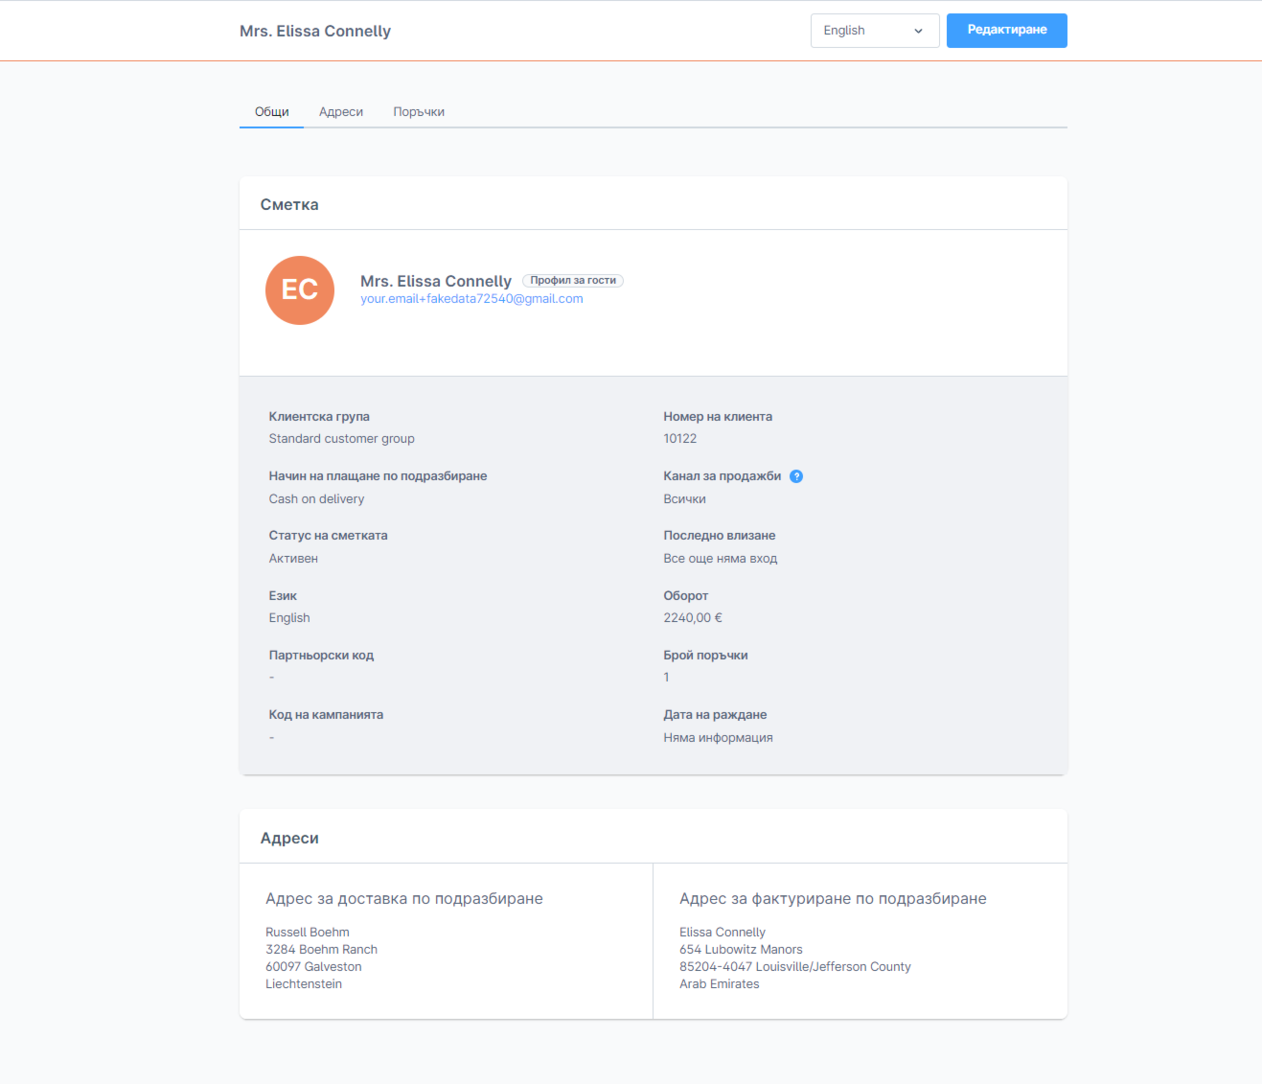
Task: Click the customer email address link
Action: coord(471,299)
